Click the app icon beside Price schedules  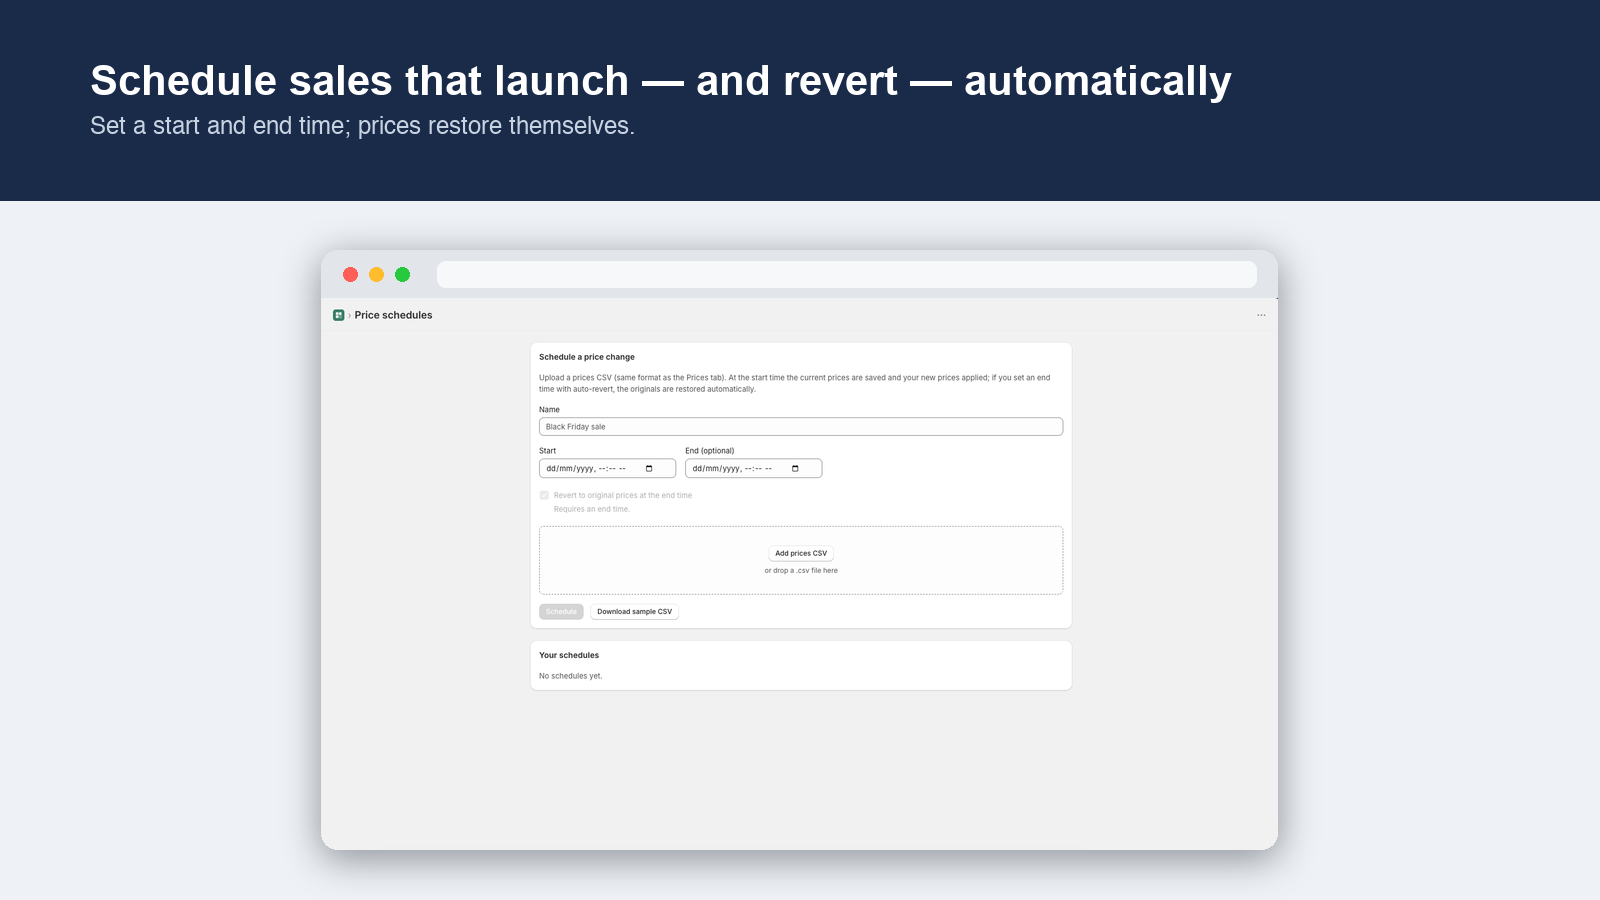click(339, 315)
